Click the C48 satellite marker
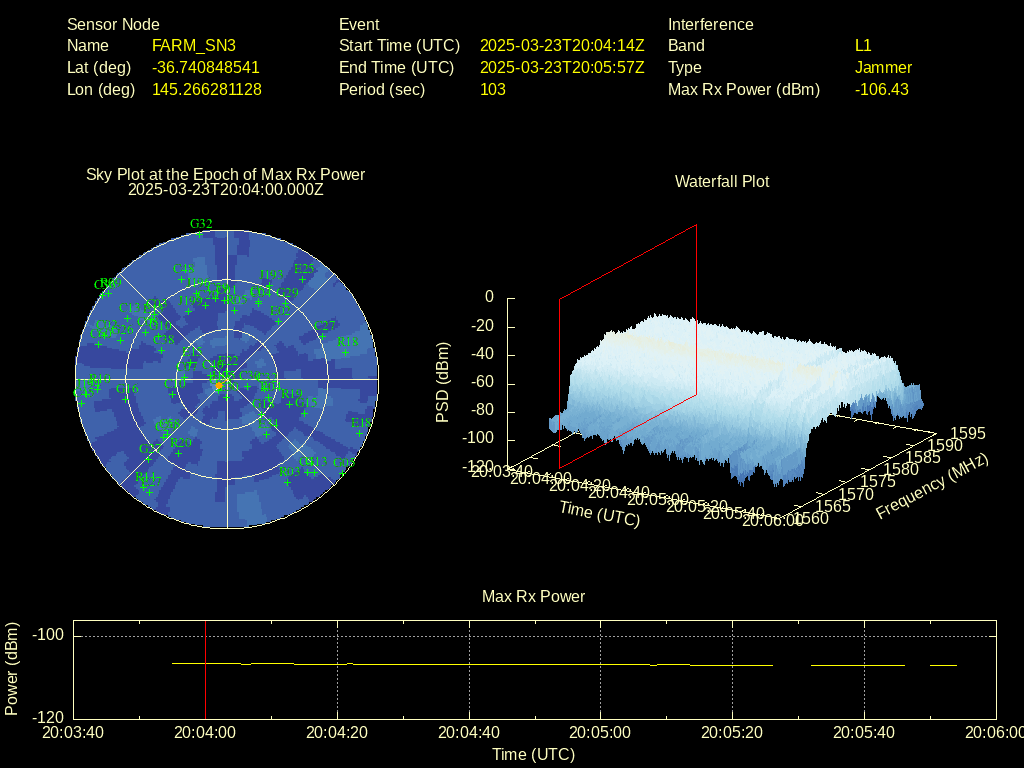The width and height of the screenshot is (1024, 768). point(183,279)
